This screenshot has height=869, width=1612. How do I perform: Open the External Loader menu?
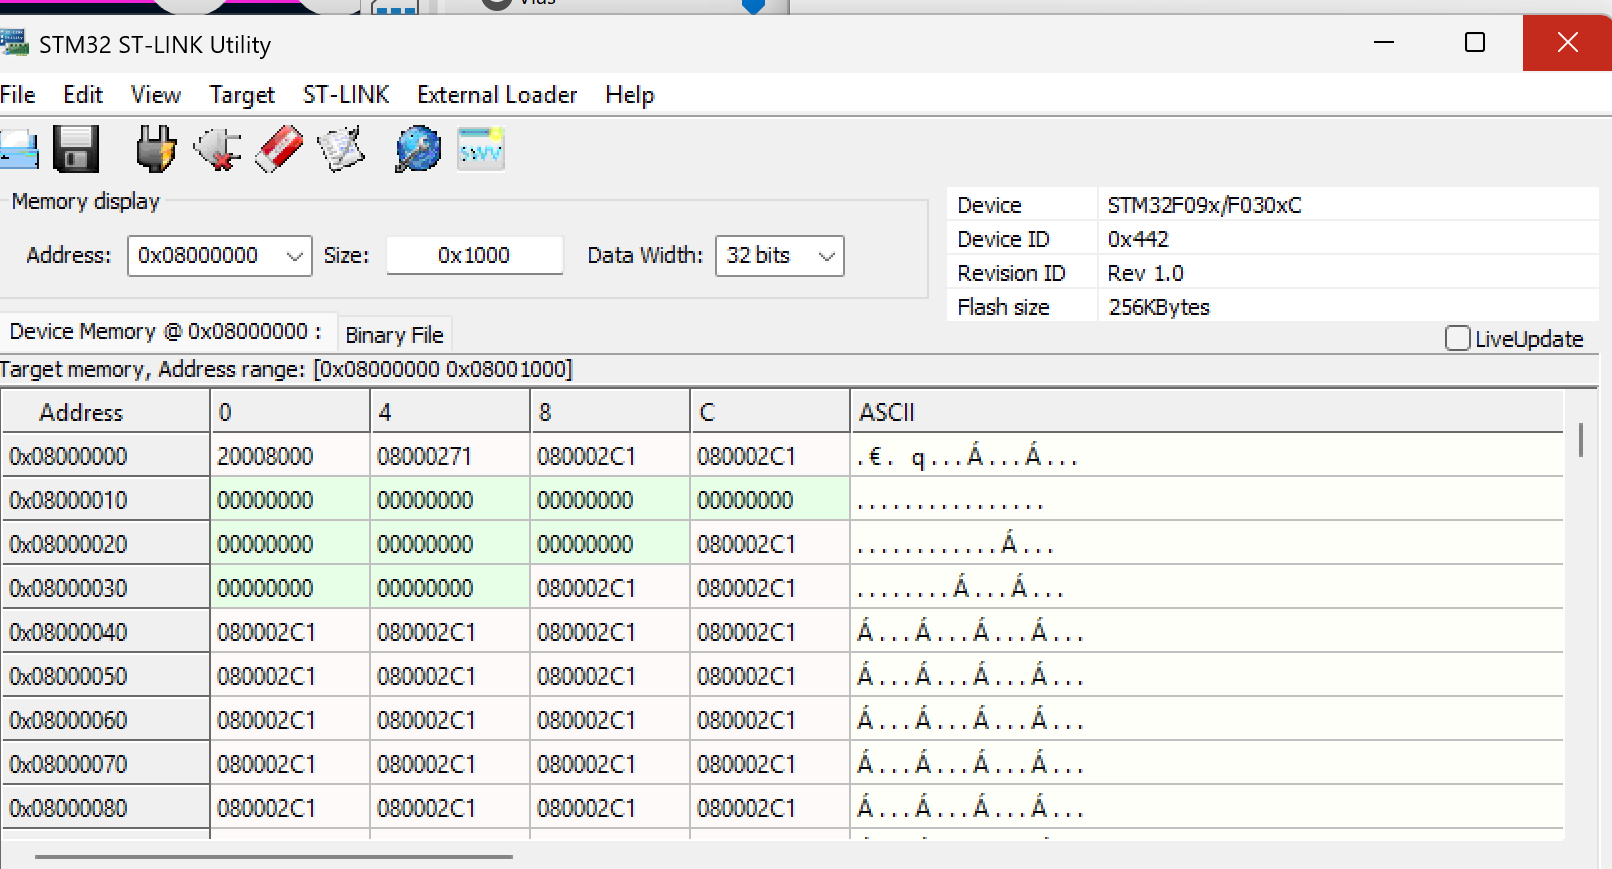pyautogui.click(x=497, y=95)
